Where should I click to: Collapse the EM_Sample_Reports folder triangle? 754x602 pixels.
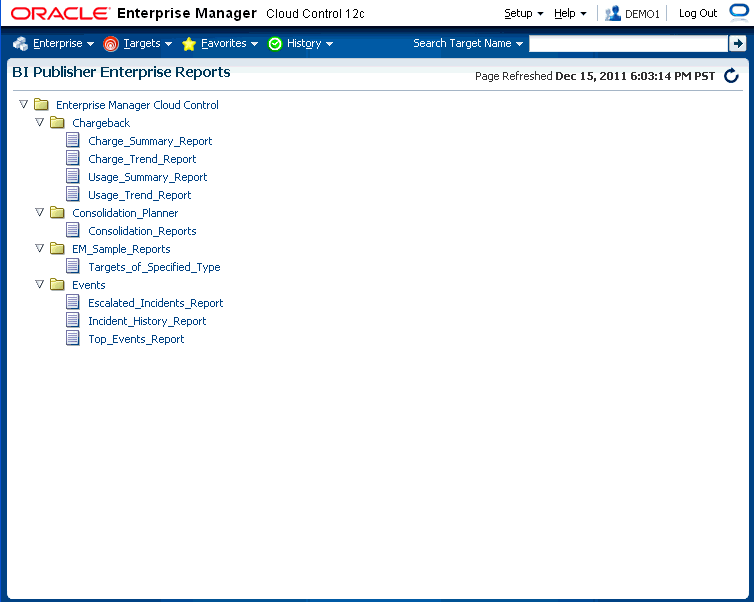pyautogui.click(x=39, y=248)
